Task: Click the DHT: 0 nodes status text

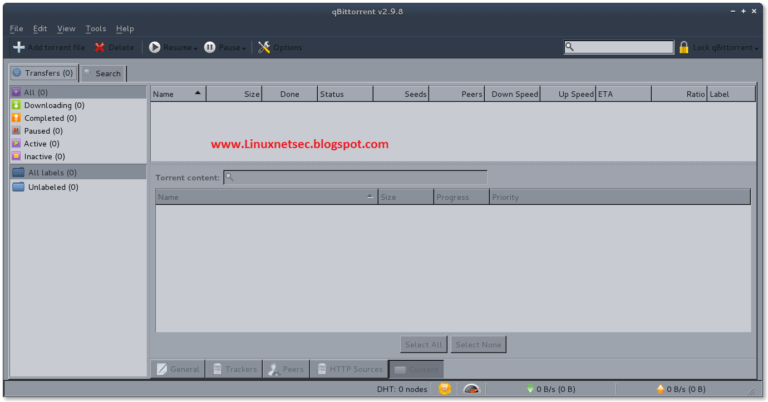Action: pos(402,389)
